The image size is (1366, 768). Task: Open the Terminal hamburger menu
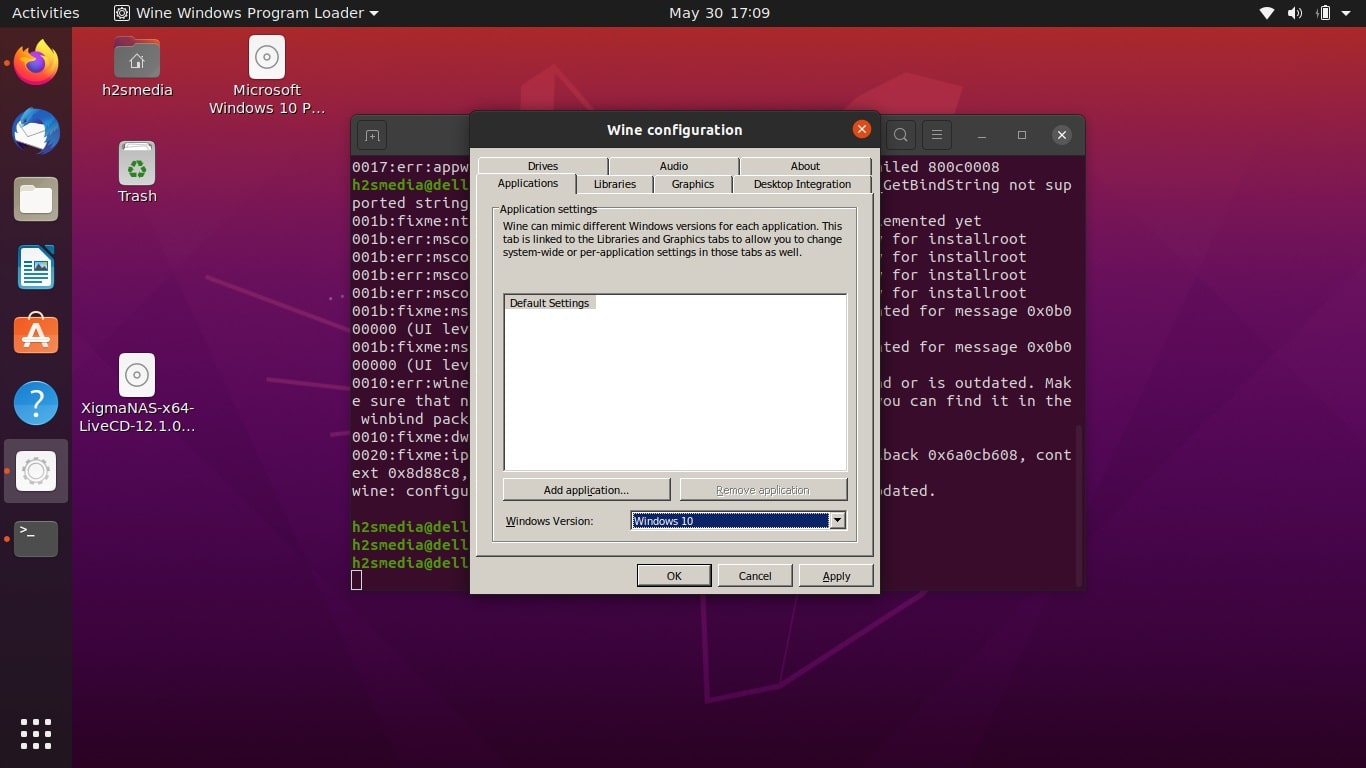tap(937, 135)
